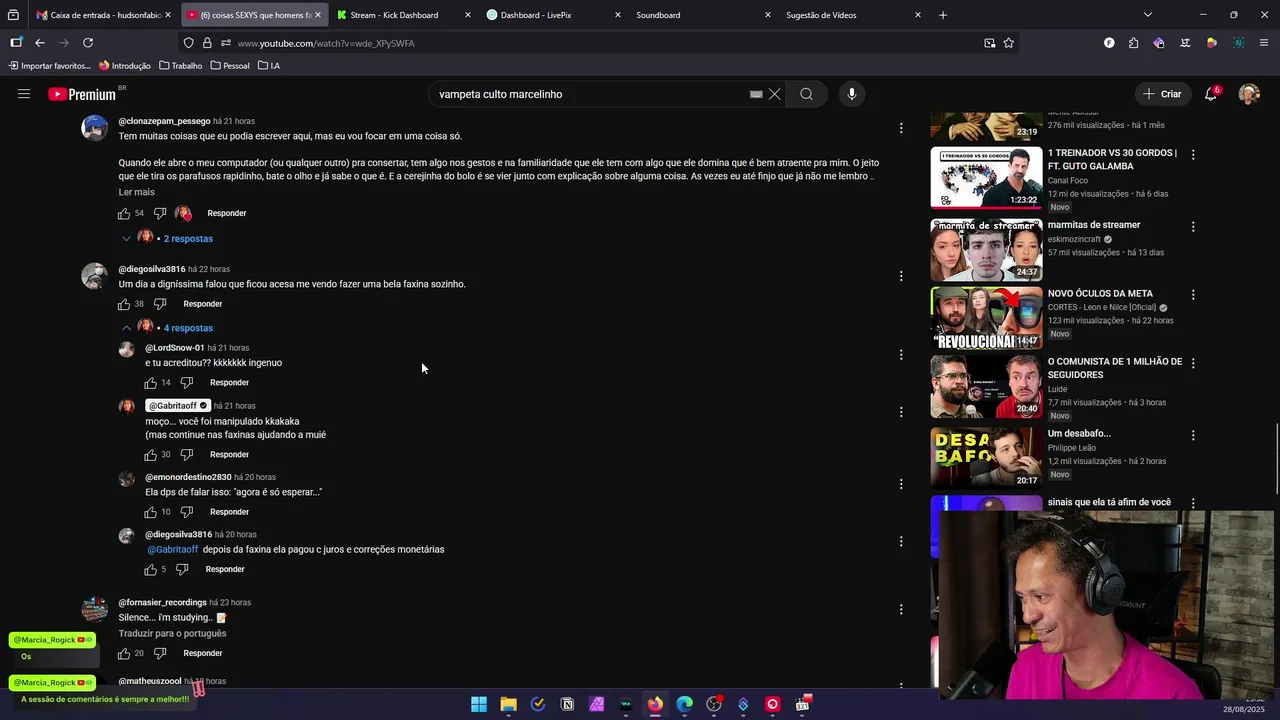Open the options menu for the NOVO ÓCULOS DA META video
The width and height of the screenshot is (1280, 720).
tap(1192, 295)
